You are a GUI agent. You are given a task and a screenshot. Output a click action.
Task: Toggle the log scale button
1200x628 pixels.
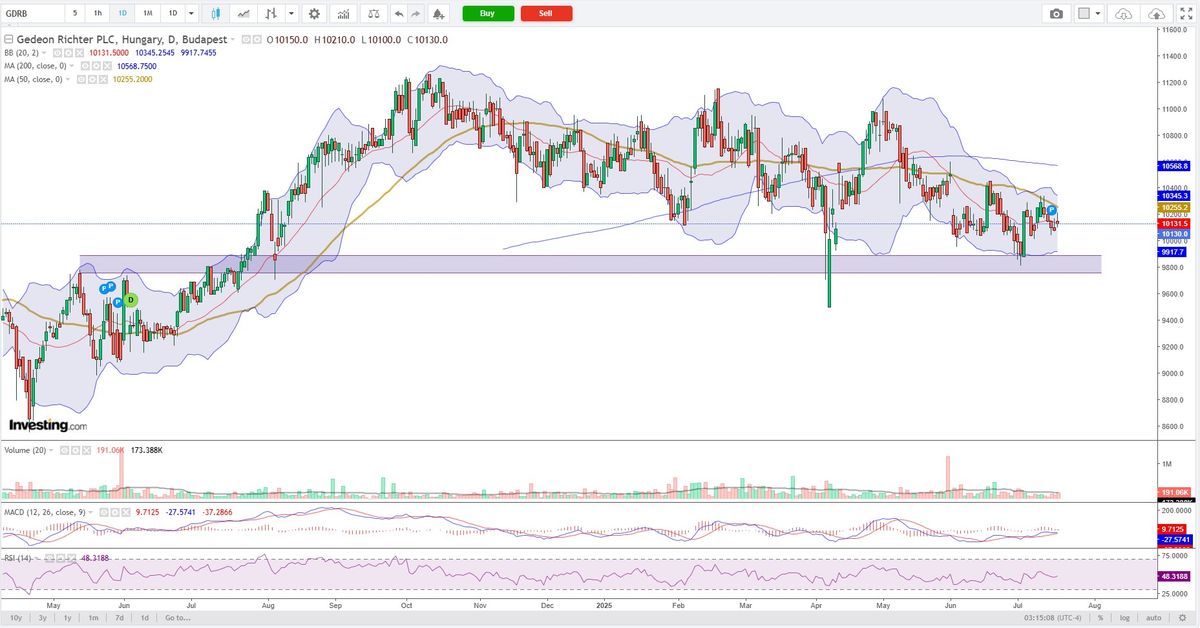click(1124, 618)
